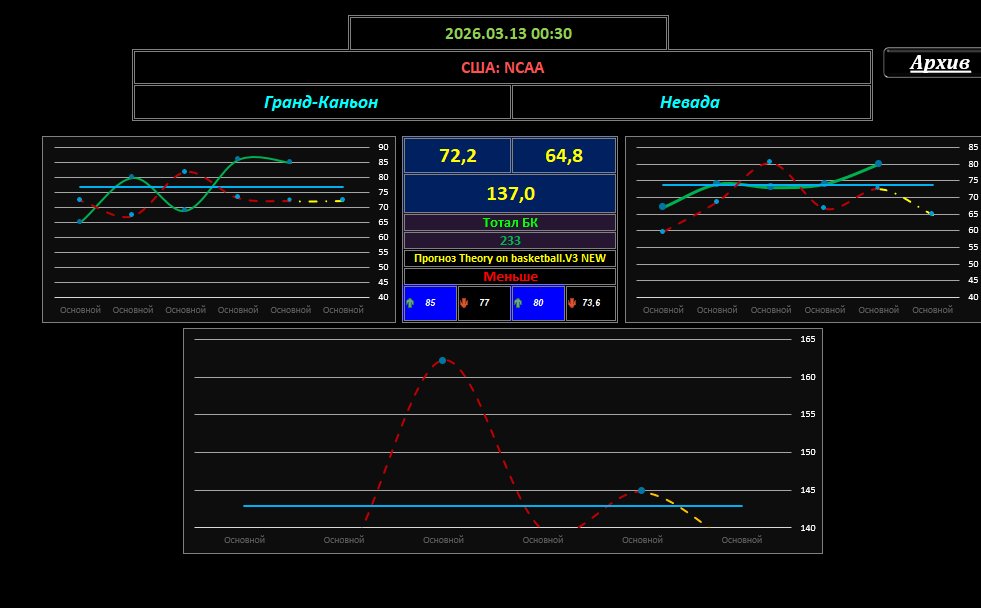Click the data point at 145 on bottom chart
981x608 pixels.
tap(641, 490)
